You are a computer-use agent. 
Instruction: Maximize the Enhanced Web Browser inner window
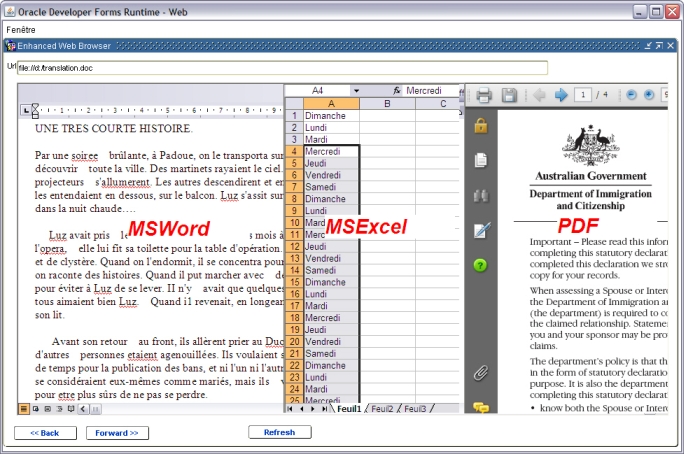click(659, 45)
